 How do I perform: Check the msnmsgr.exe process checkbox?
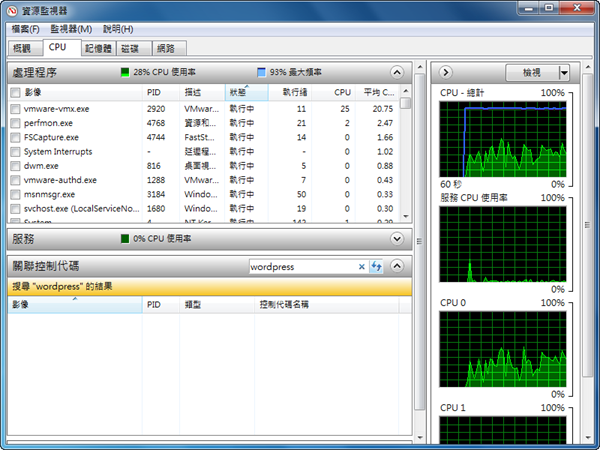15,195
